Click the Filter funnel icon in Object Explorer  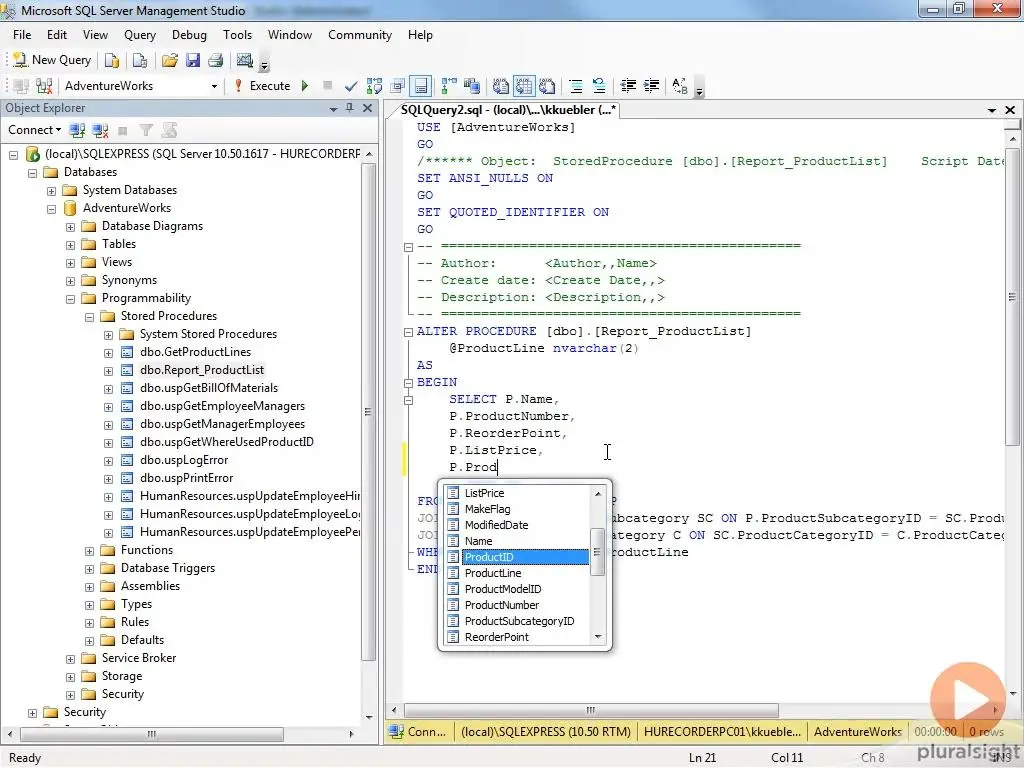click(x=146, y=131)
